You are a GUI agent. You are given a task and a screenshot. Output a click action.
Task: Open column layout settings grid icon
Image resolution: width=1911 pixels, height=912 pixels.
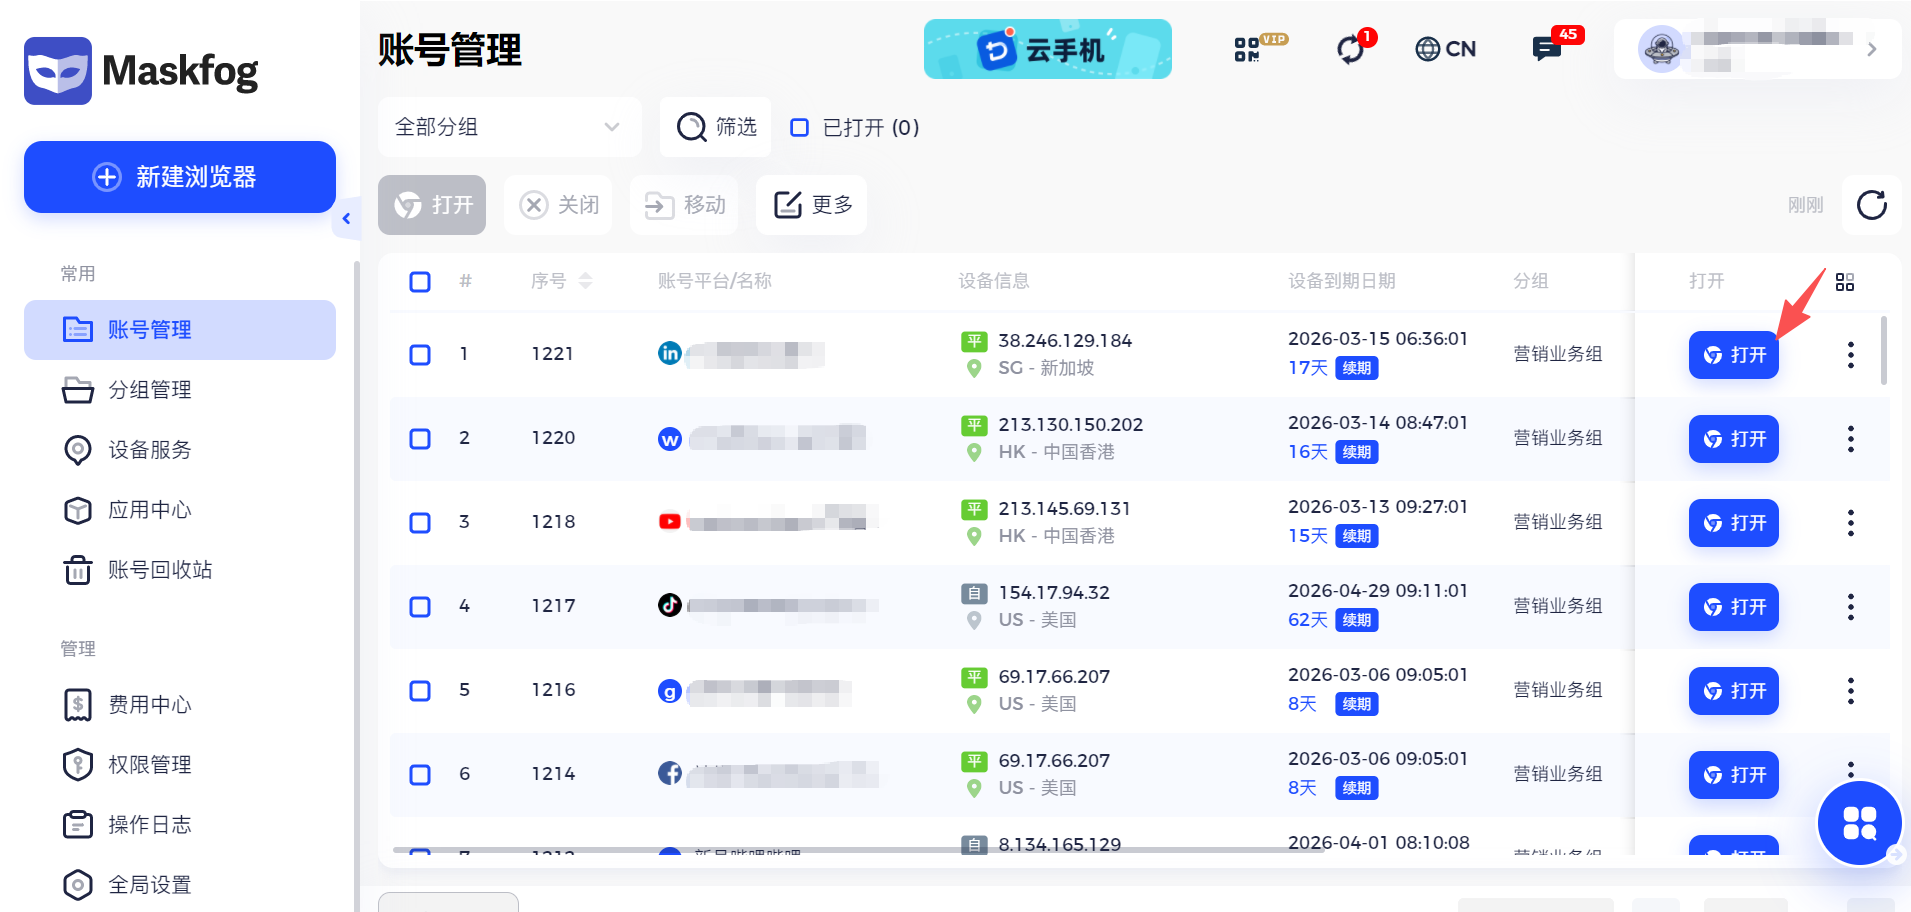click(1845, 282)
